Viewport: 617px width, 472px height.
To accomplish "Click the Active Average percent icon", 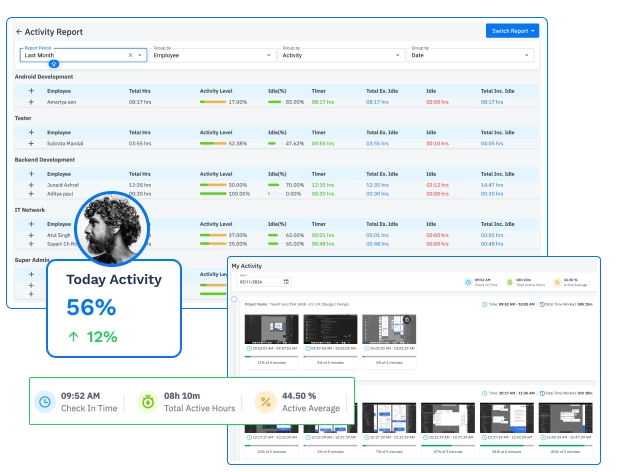I will click(264, 401).
